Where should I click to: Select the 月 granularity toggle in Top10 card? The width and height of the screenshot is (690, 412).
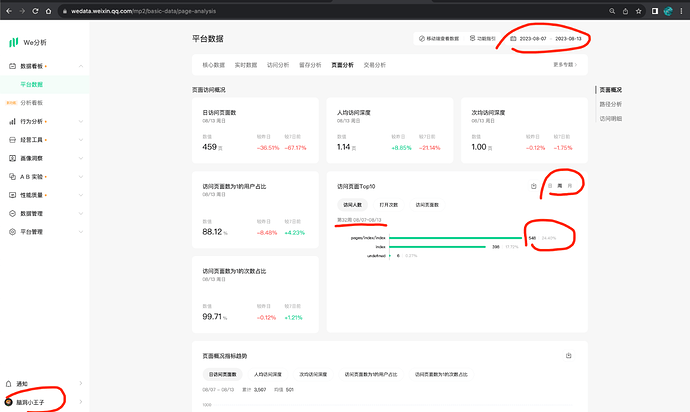tap(569, 186)
